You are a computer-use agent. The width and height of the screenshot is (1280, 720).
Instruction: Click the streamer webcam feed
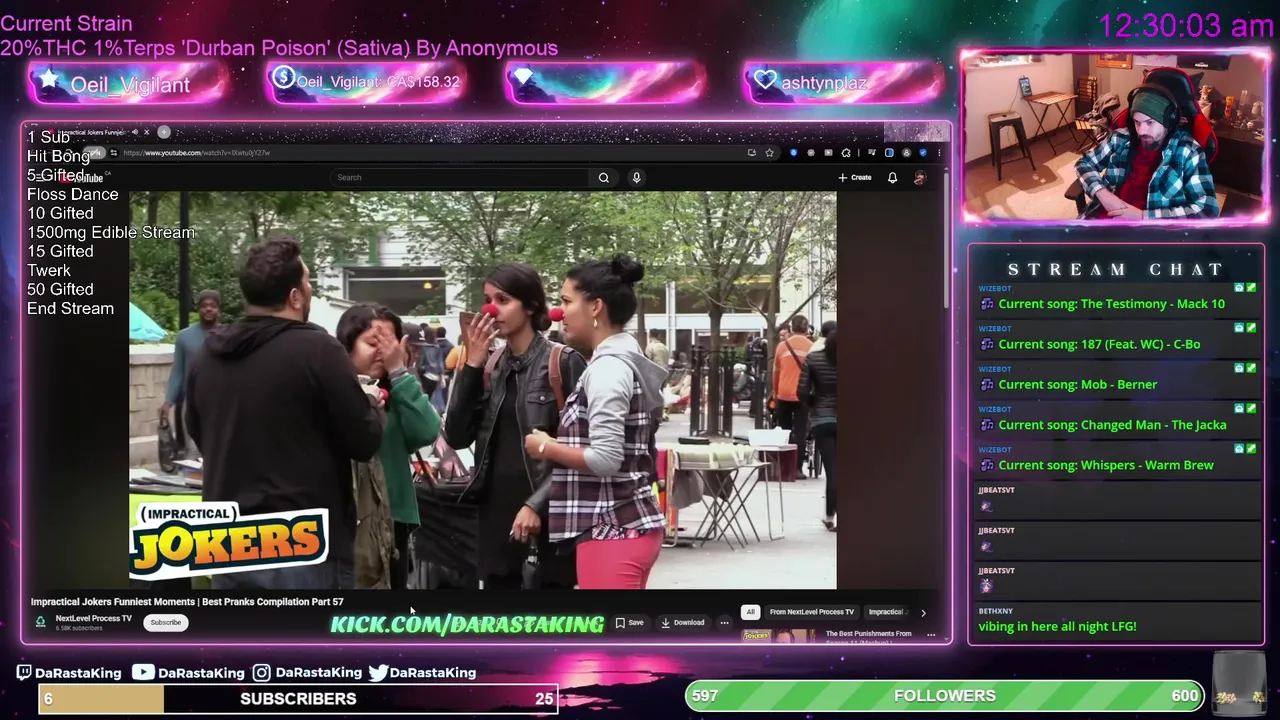1115,136
